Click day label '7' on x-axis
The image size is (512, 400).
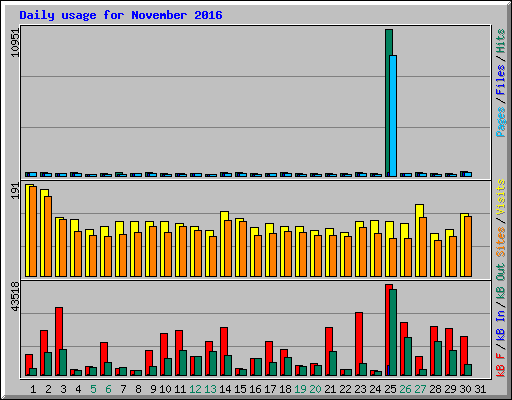click(123, 389)
